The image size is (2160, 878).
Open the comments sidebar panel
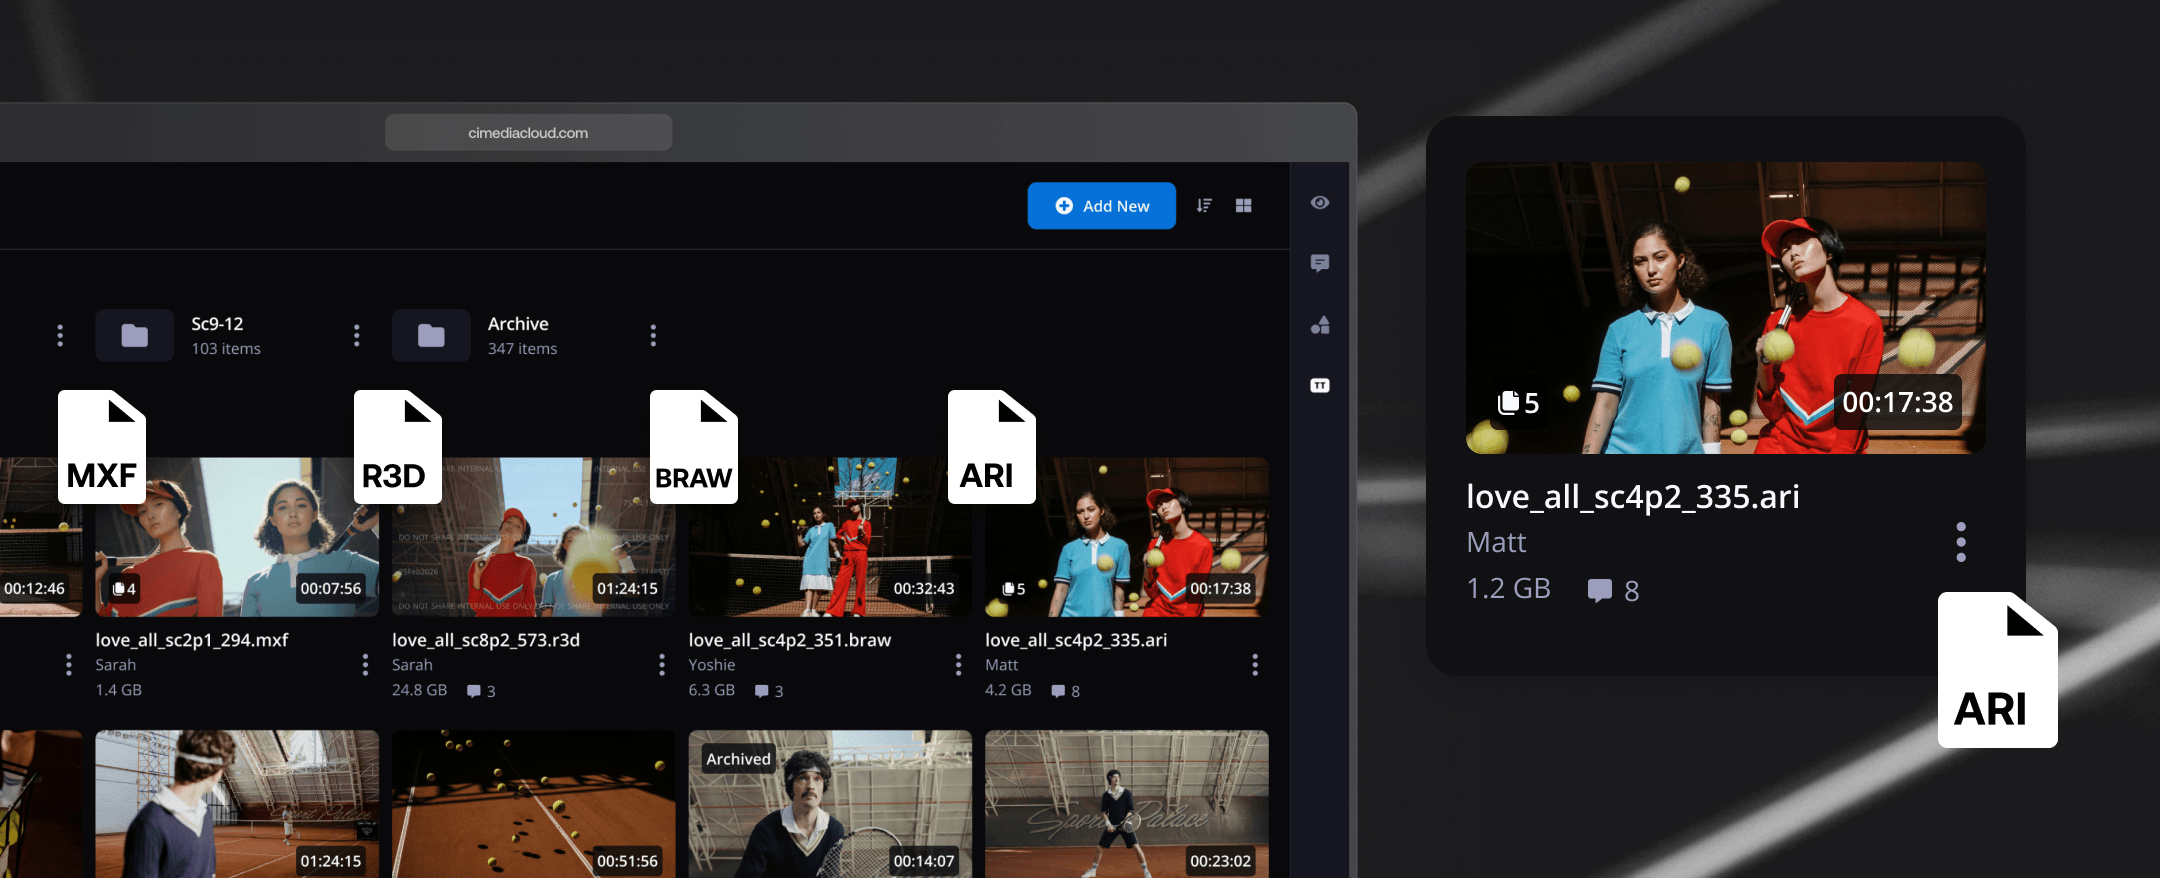coord(1319,263)
